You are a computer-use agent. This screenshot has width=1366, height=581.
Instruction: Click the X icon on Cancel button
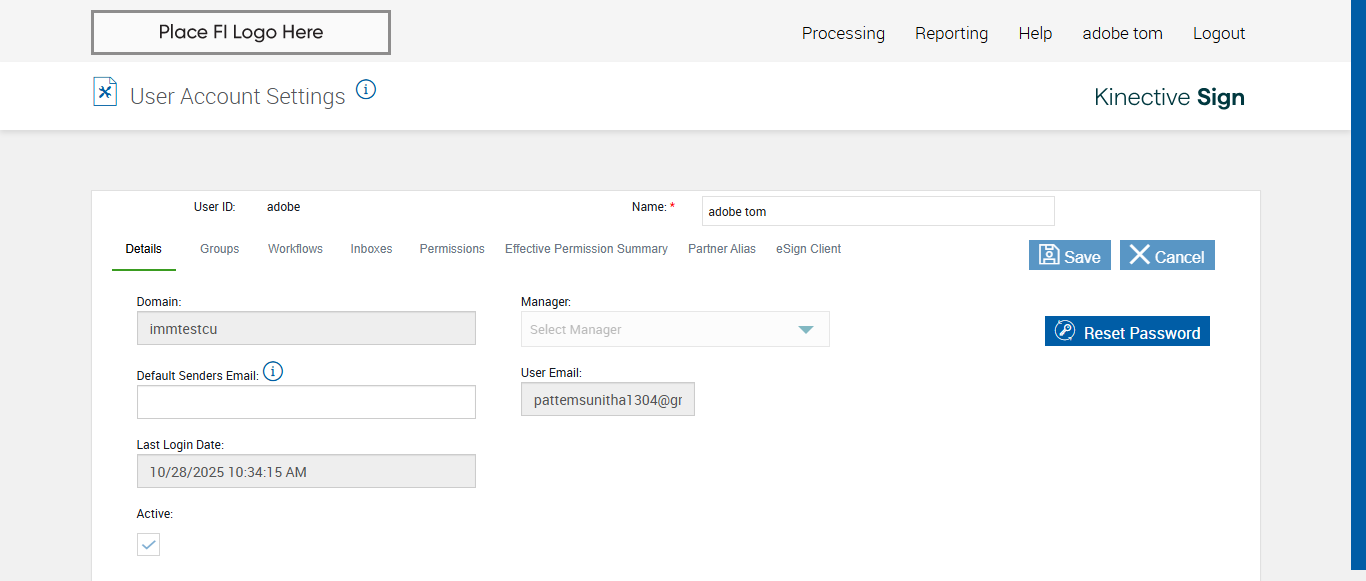1140,255
